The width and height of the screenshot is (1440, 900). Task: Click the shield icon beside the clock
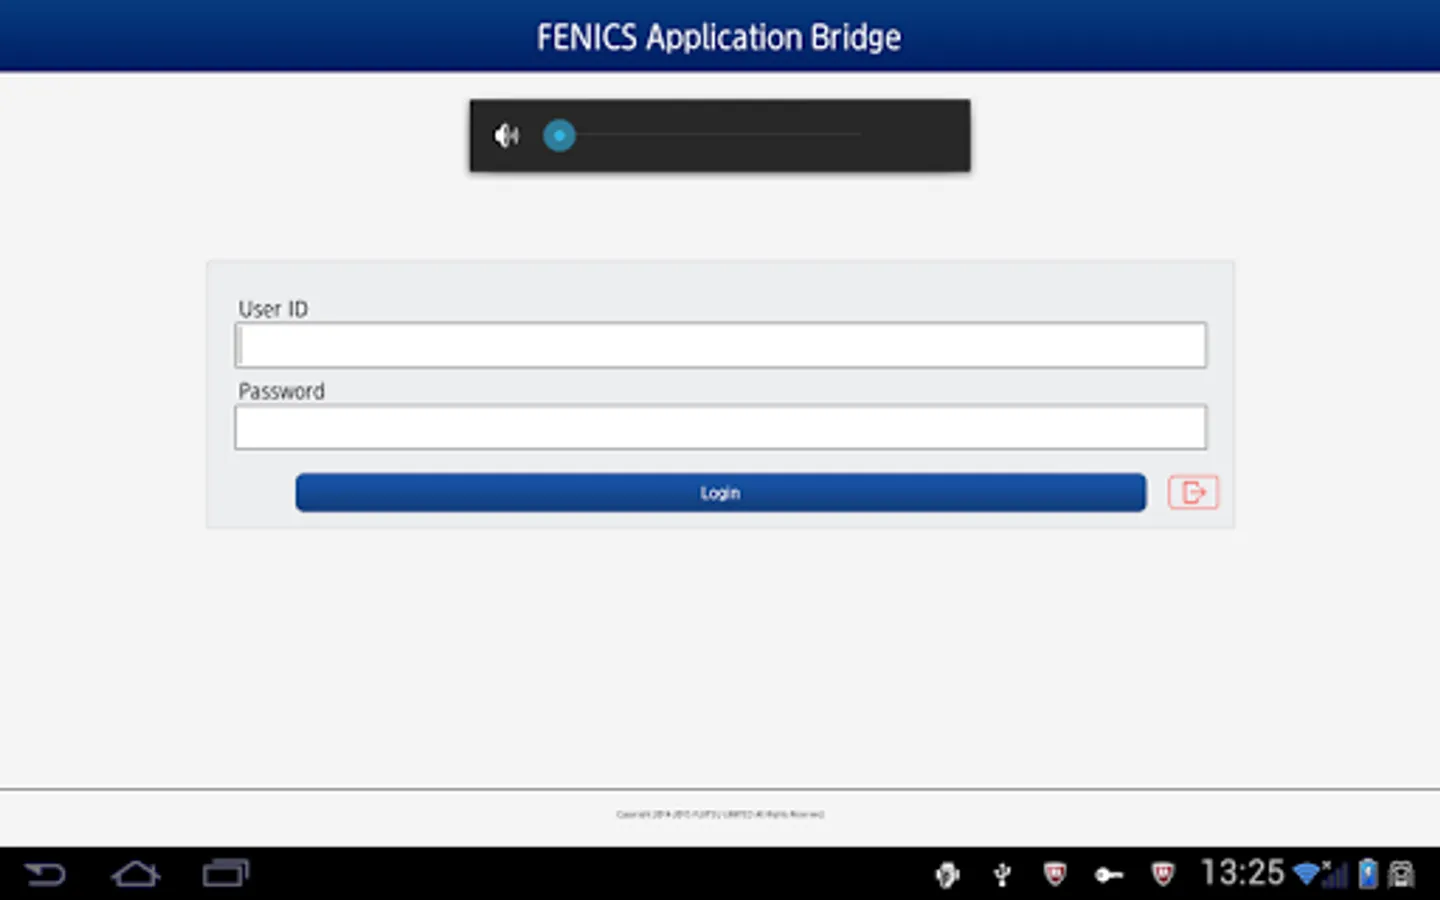click(1162, 874)
